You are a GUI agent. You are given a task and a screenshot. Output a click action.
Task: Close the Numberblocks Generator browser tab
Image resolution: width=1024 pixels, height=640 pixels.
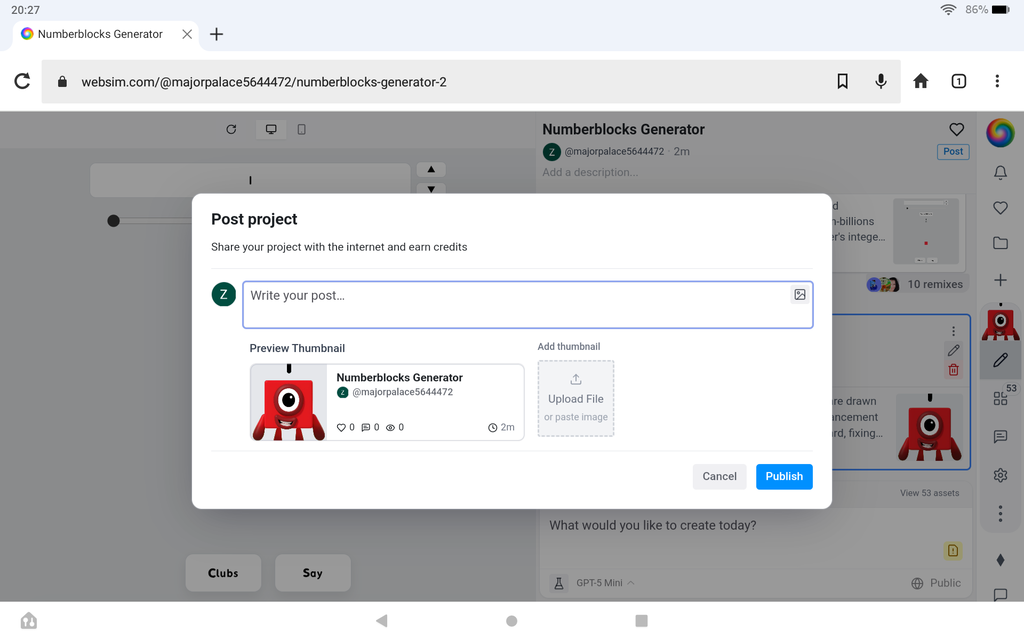[187, 34]
